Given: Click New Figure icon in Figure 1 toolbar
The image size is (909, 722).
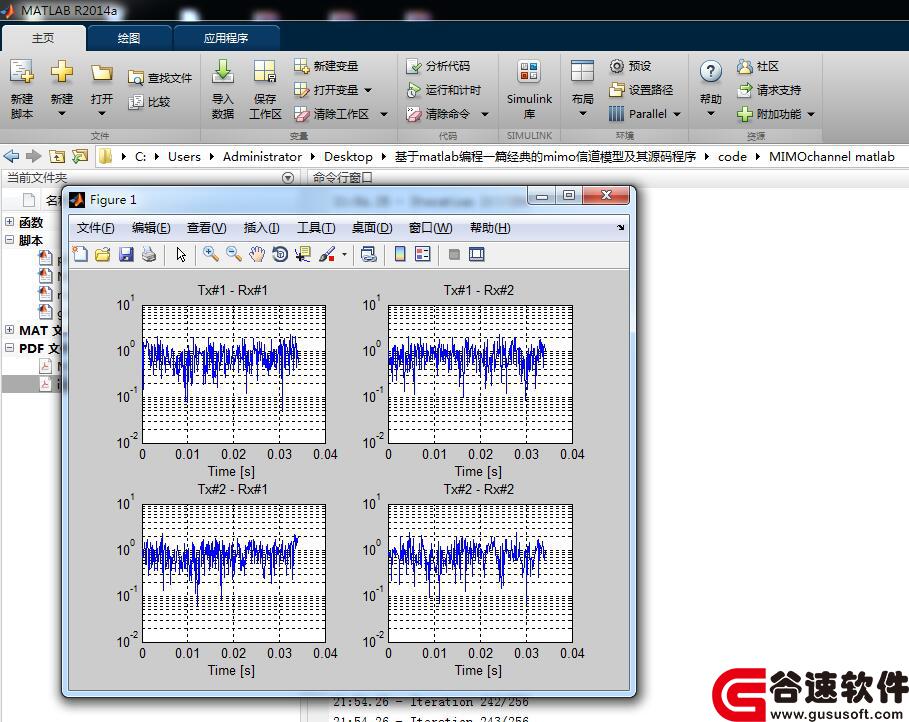Looking at the screenshot, I should [80, 254].
